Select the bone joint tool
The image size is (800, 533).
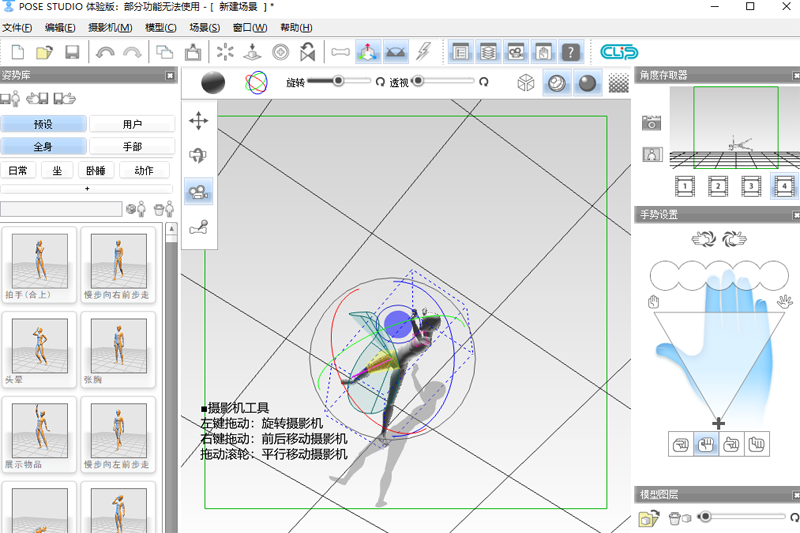click(x=199, y=227)
